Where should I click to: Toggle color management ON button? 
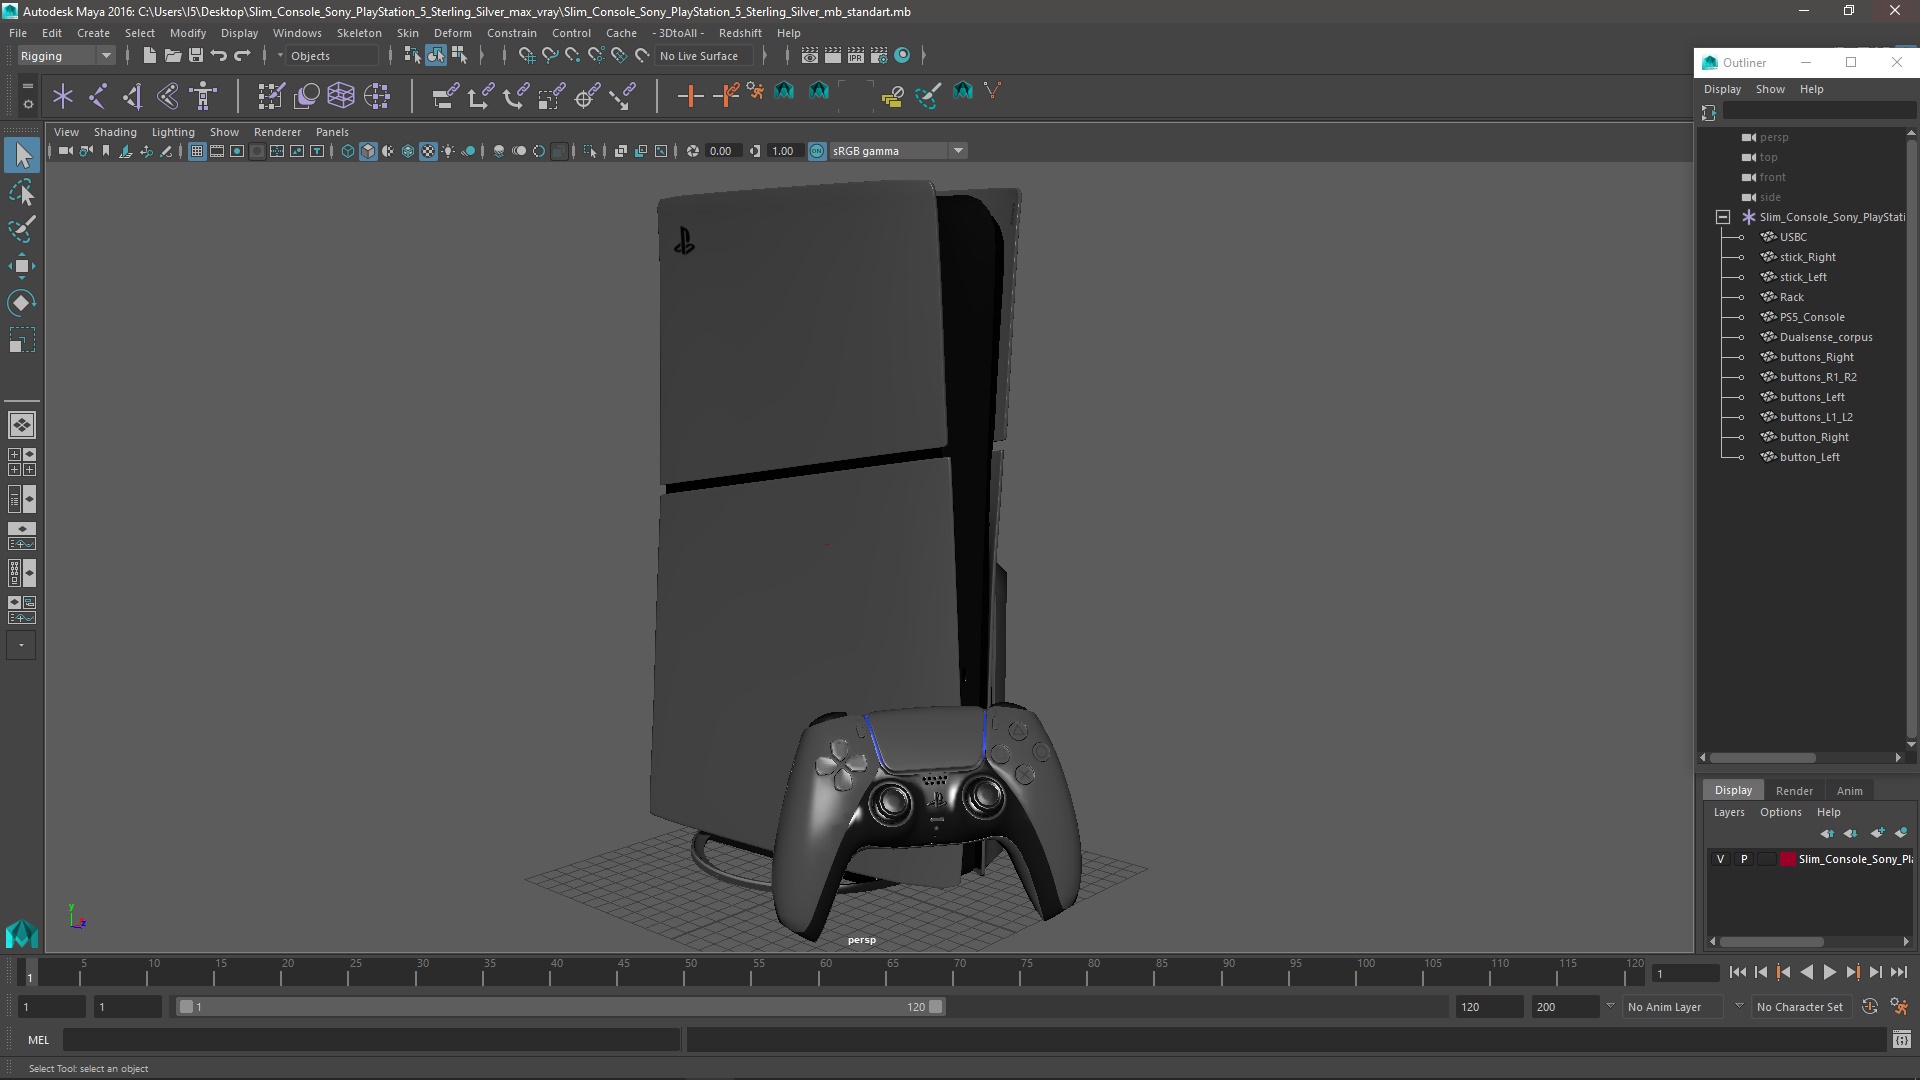(817, 151)
